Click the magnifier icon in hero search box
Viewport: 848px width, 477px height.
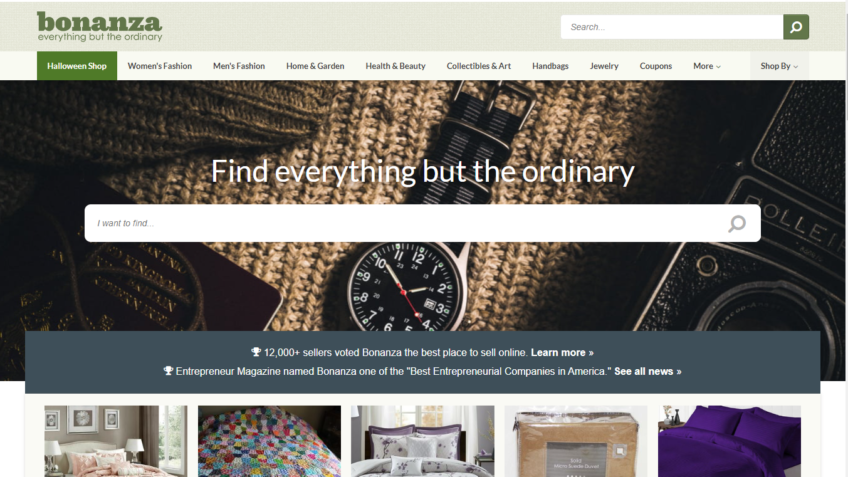click(737, 223)
